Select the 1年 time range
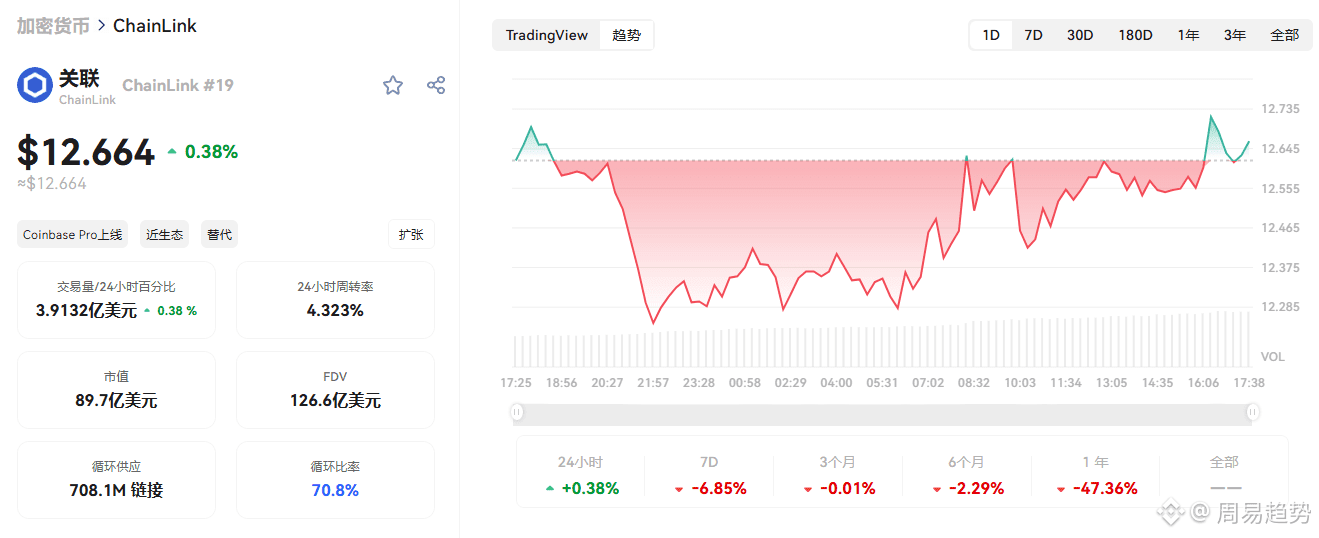Viewport: 1319px width, 538px height. tap(1188, 35)
